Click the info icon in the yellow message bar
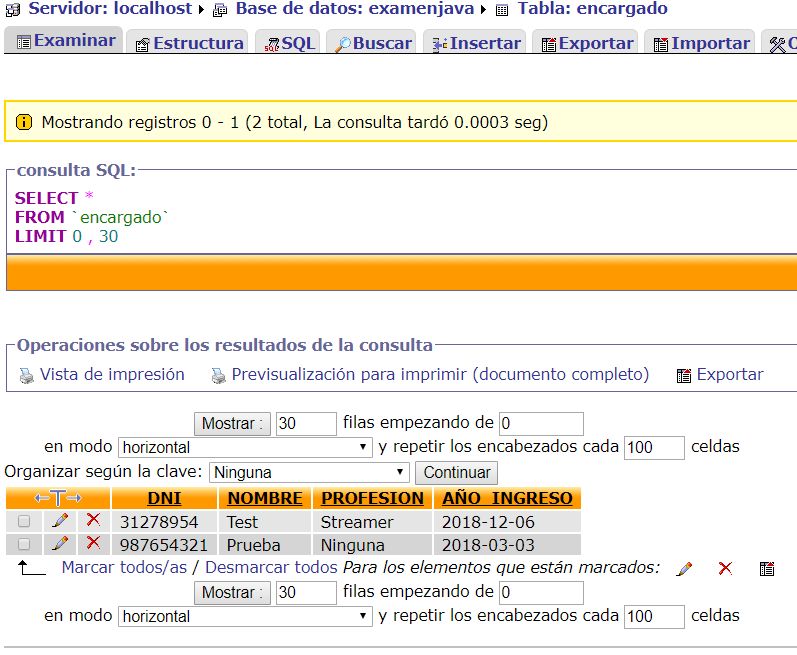This screenshot has height=655, width=797. pyautogui.click(x=23, y=122)
